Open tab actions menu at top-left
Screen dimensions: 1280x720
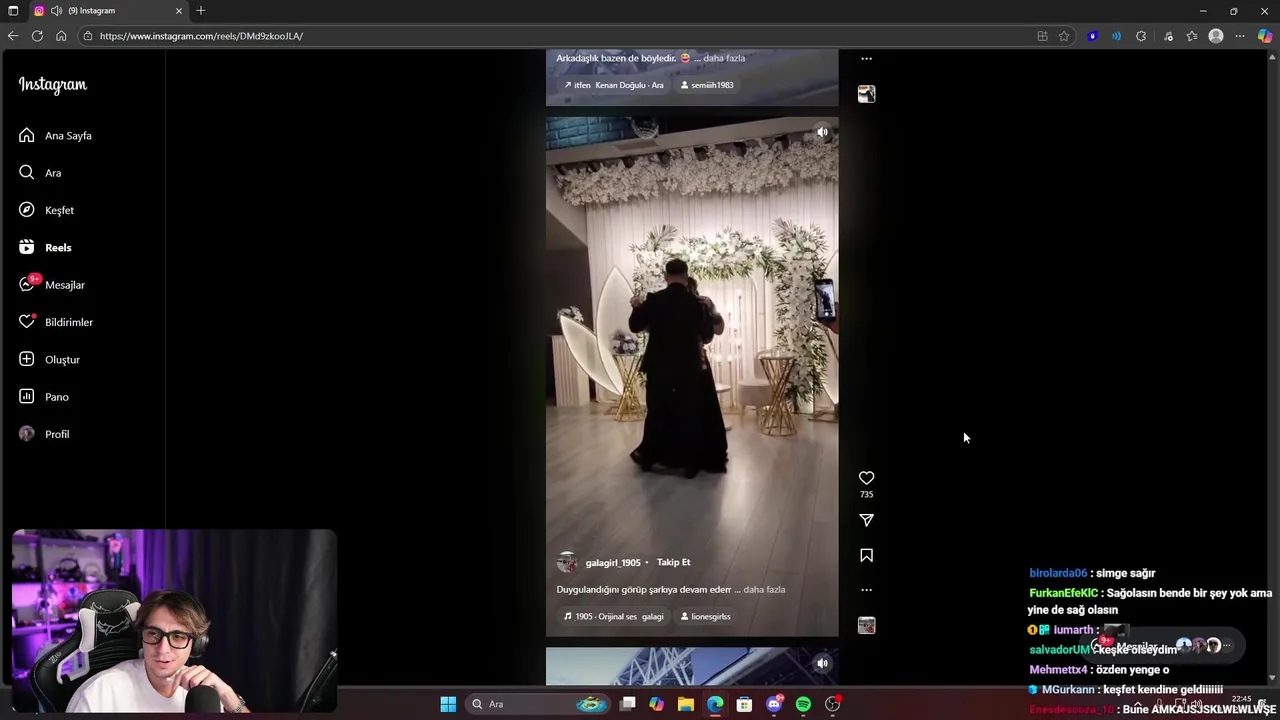point(13,11)
